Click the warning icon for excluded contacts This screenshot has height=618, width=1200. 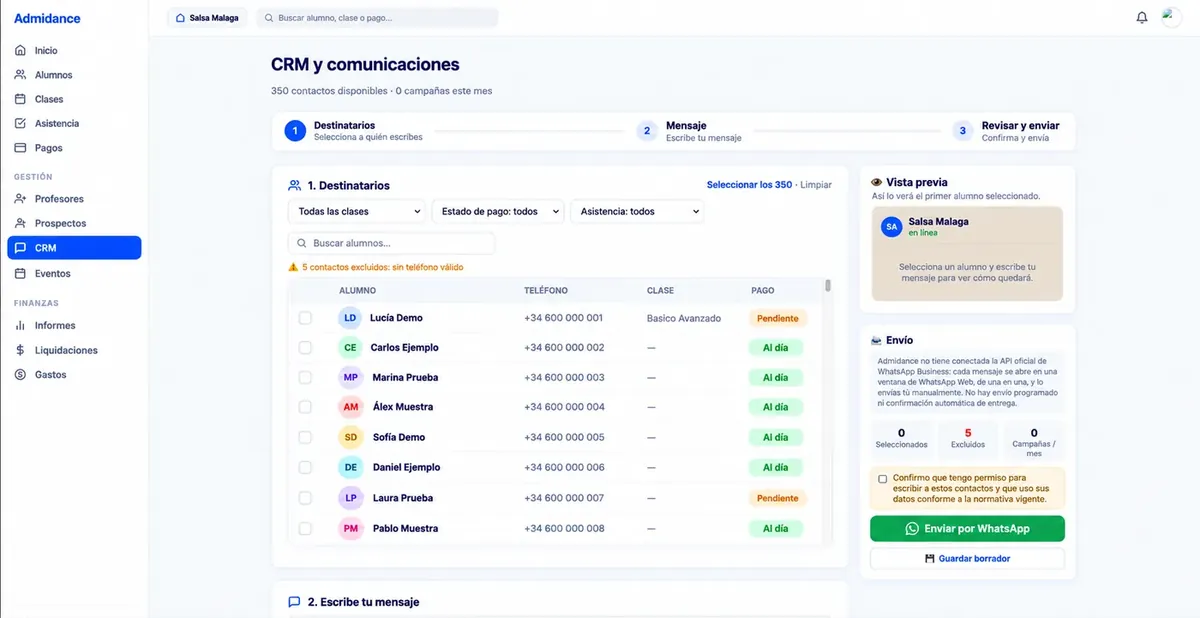click(293, 268)
